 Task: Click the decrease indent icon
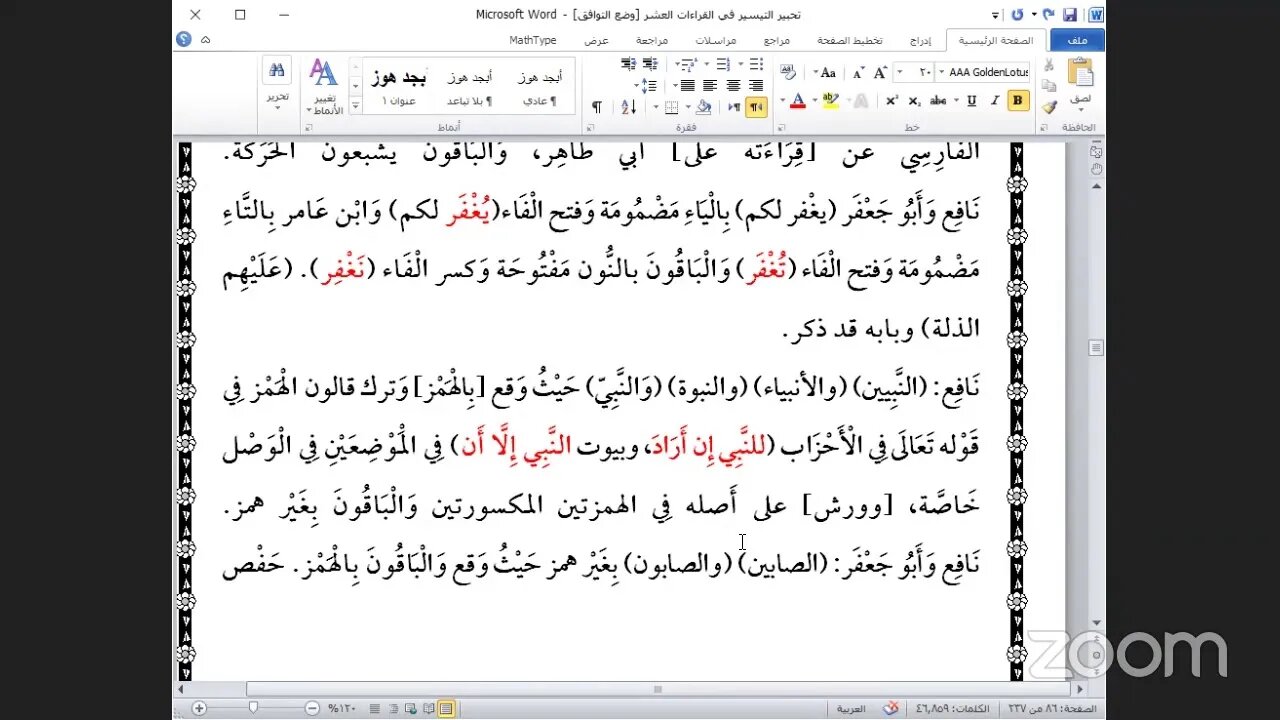pyautogui.click(x=651, y=64)
